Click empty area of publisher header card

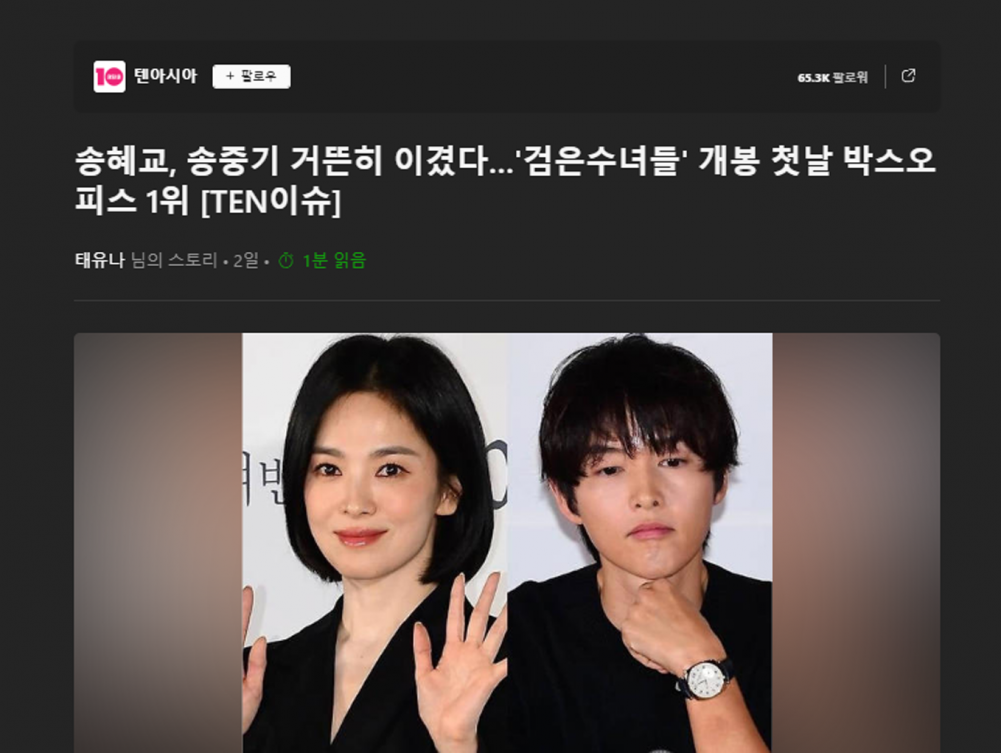pyautogui.click(x=543, y=77)
